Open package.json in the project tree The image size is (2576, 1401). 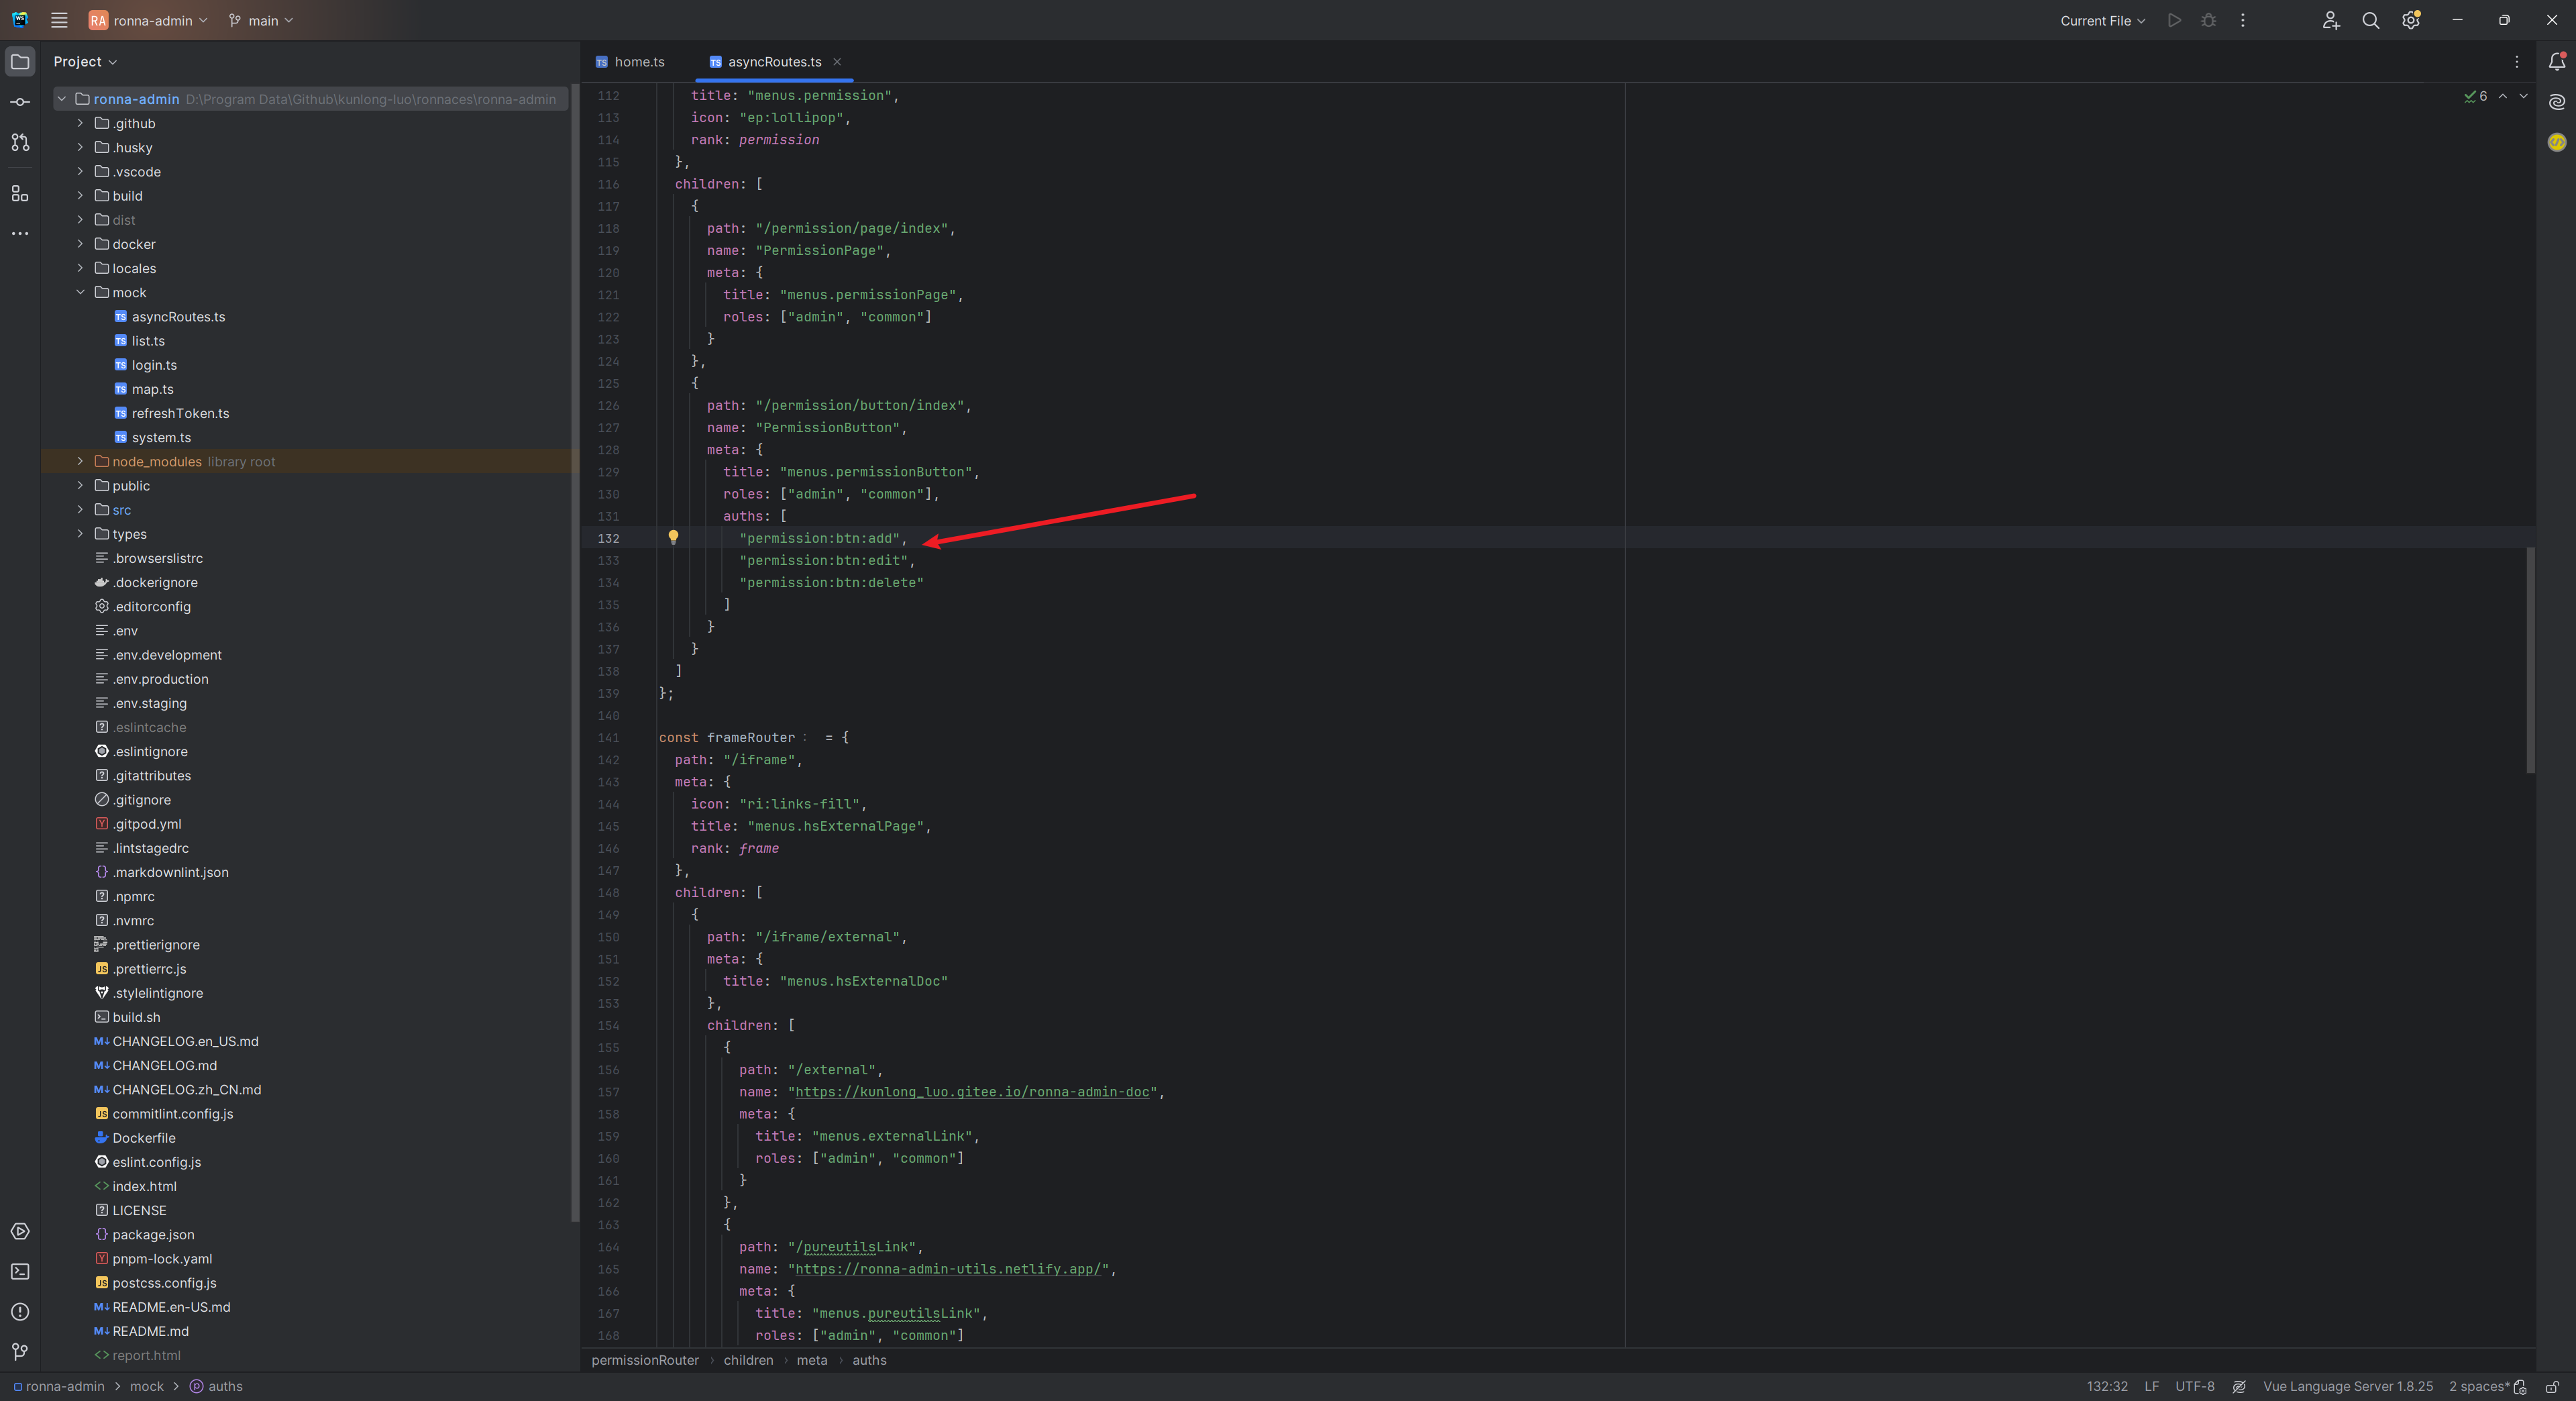[x=153, y=1235]
